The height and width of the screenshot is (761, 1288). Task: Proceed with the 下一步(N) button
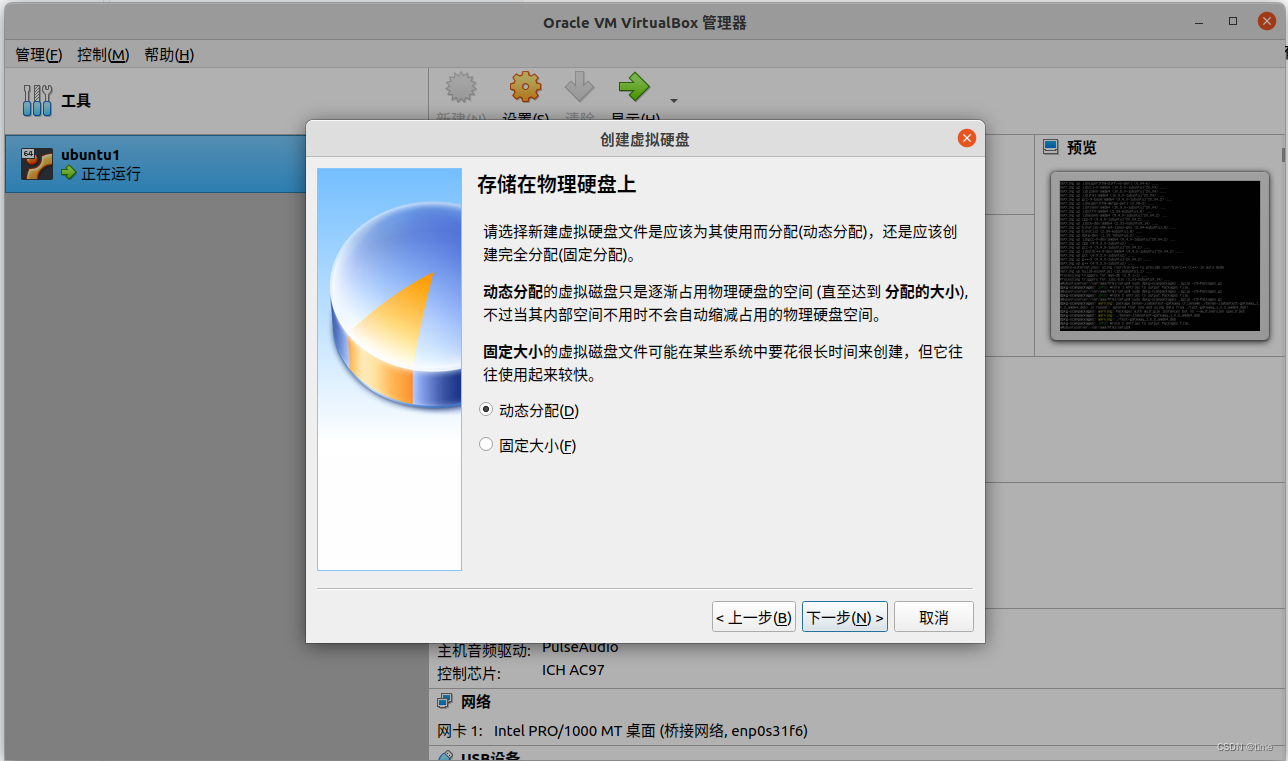[x=845, y=617]
